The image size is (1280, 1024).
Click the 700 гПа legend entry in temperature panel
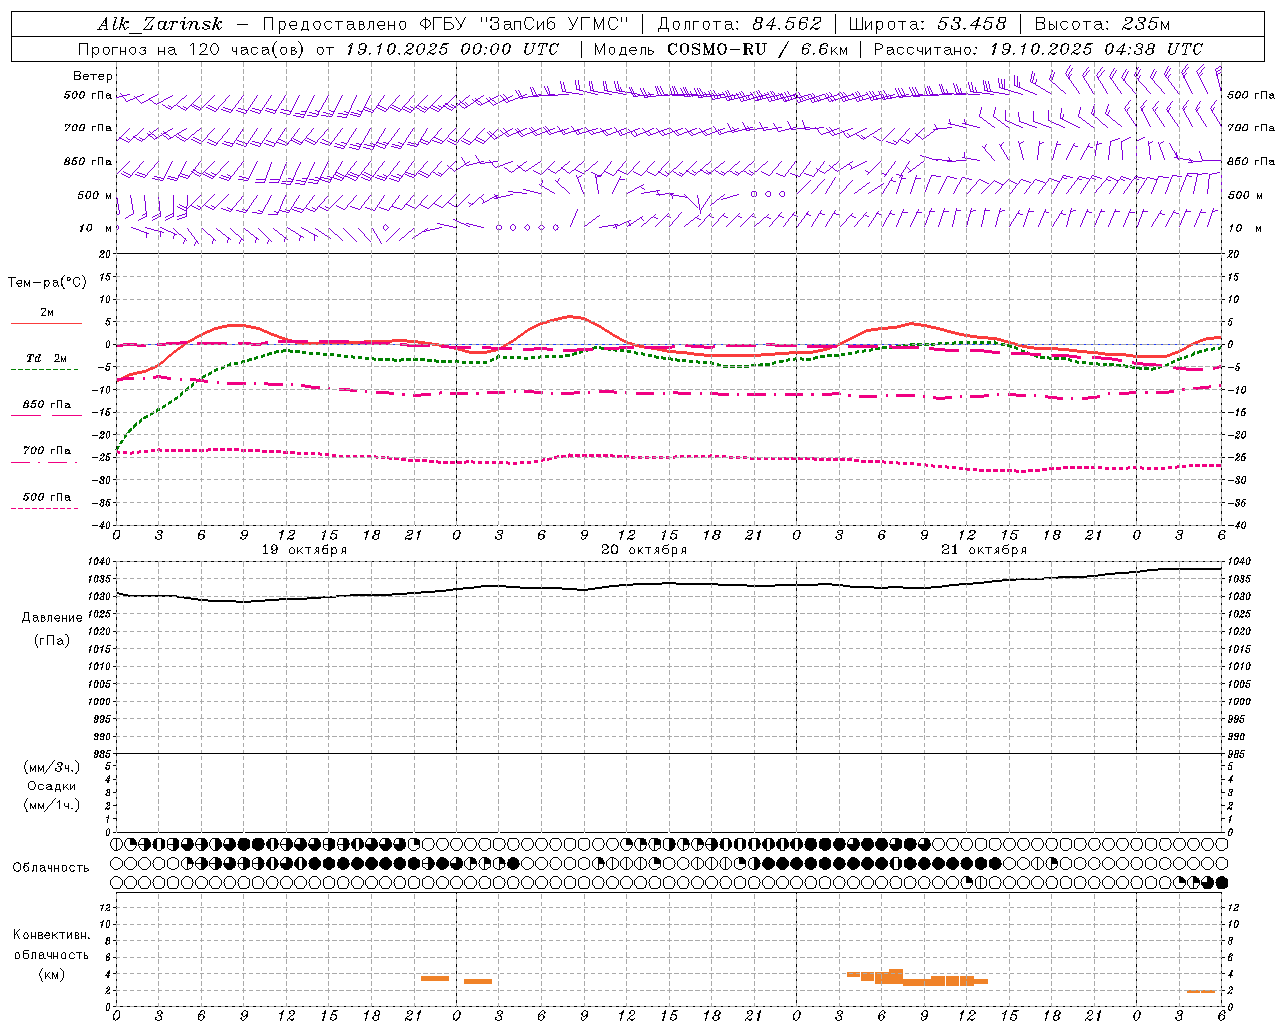click(x=46, y=455)
